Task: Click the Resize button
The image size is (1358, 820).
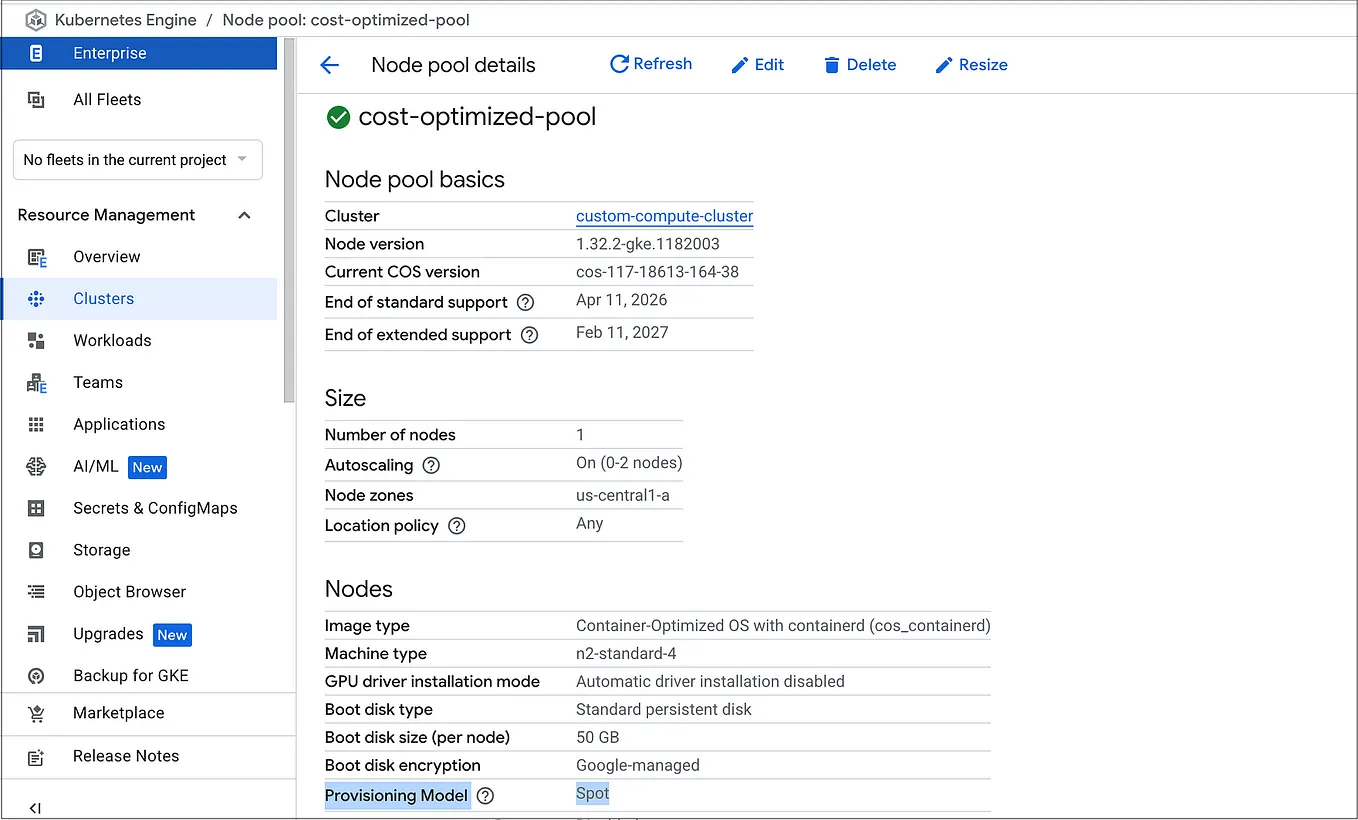Action: pyautogui.click(x=971, y=63)
